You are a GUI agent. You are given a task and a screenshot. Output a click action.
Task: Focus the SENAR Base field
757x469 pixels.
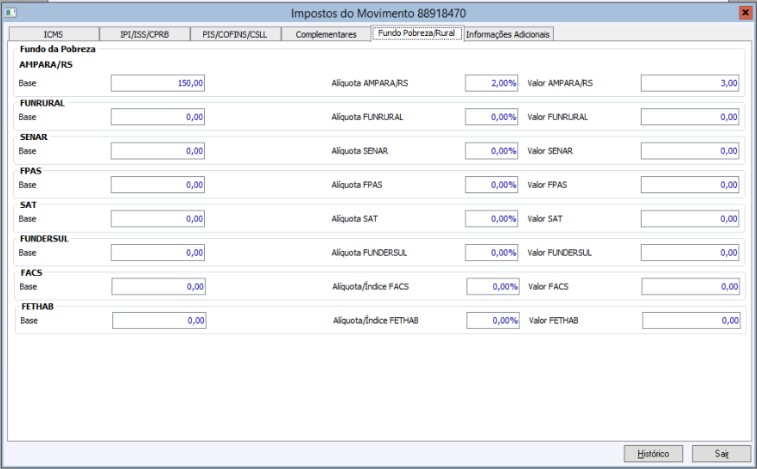click(x=158, y=151)
